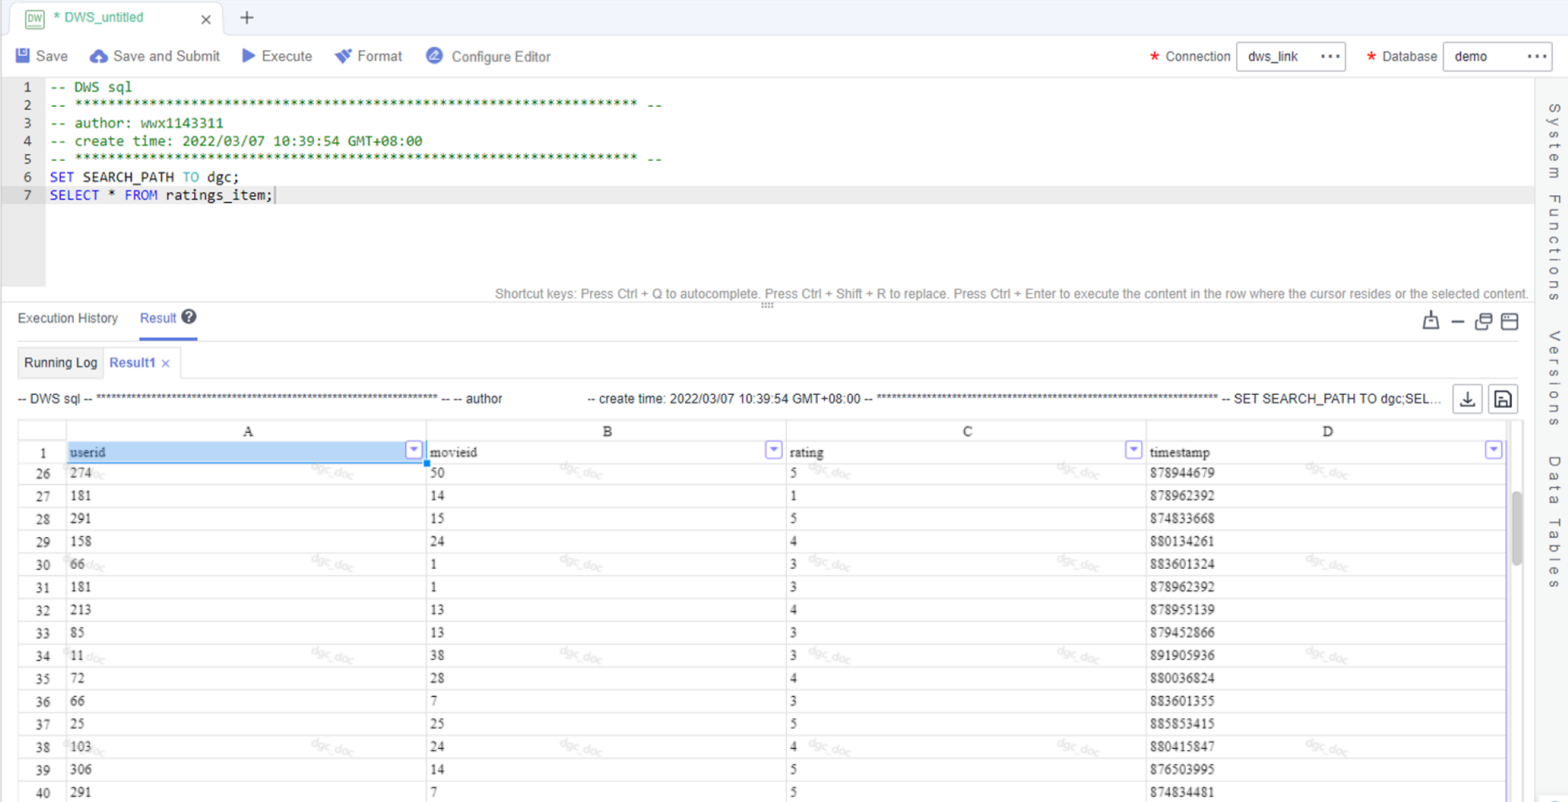Click cell with userid 274
The image size is (1568, 802).
point(247,473)
